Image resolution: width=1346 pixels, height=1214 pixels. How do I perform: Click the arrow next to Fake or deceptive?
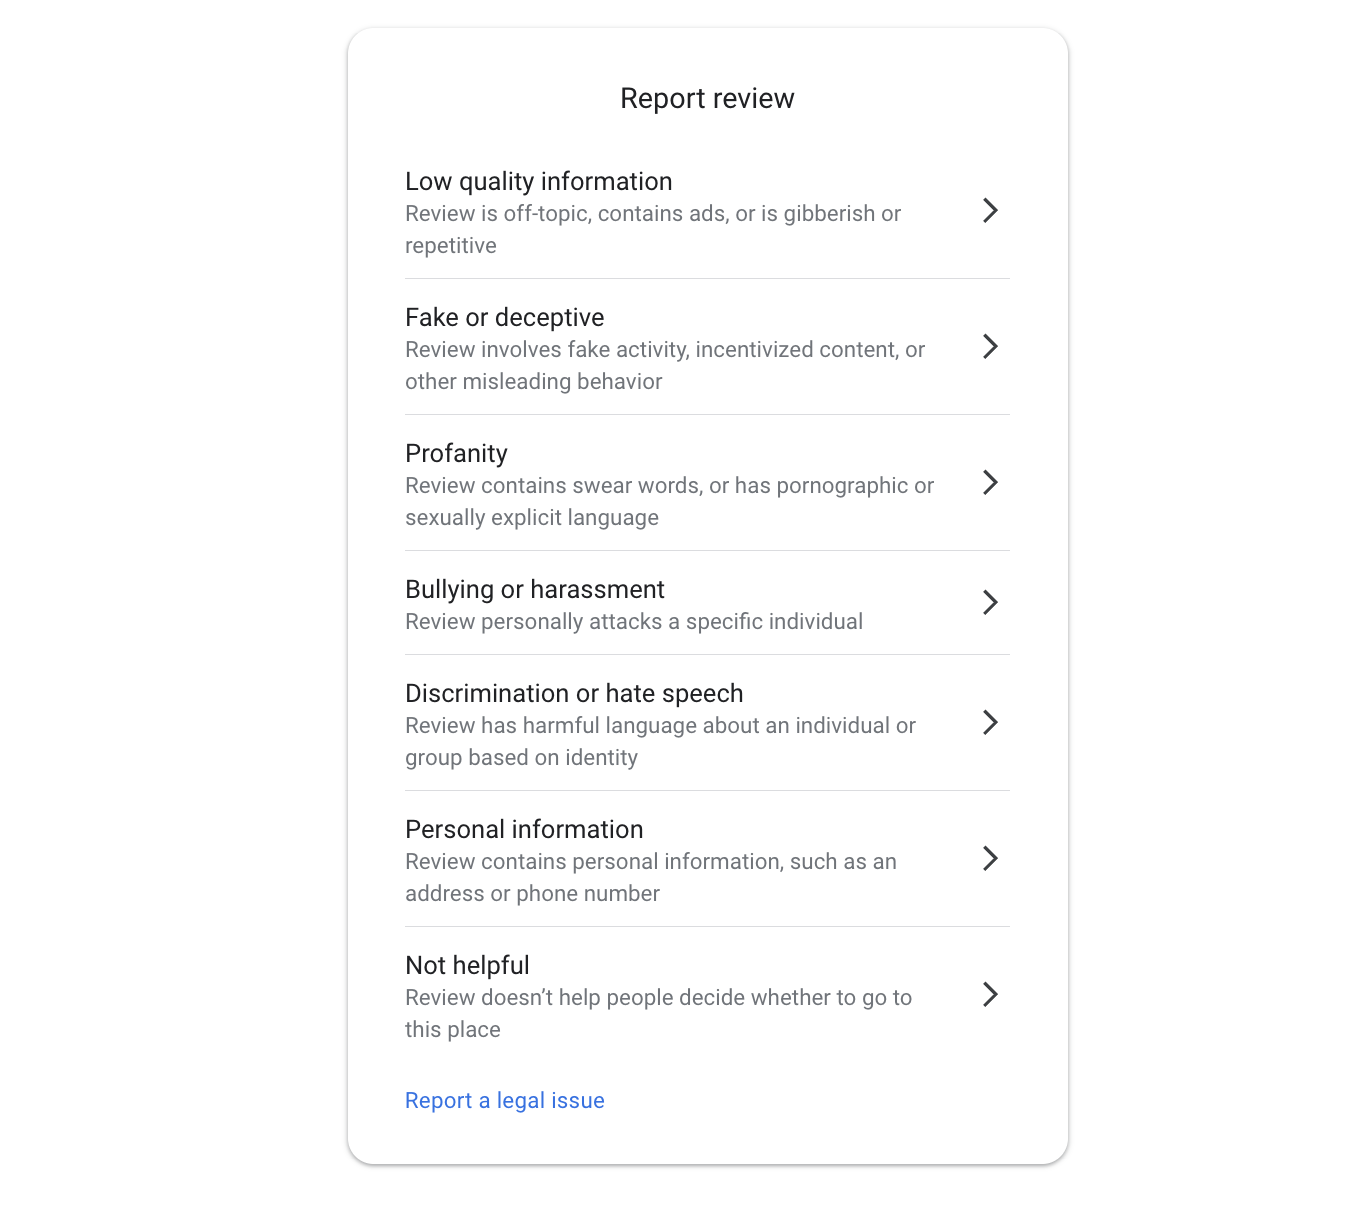990,346
